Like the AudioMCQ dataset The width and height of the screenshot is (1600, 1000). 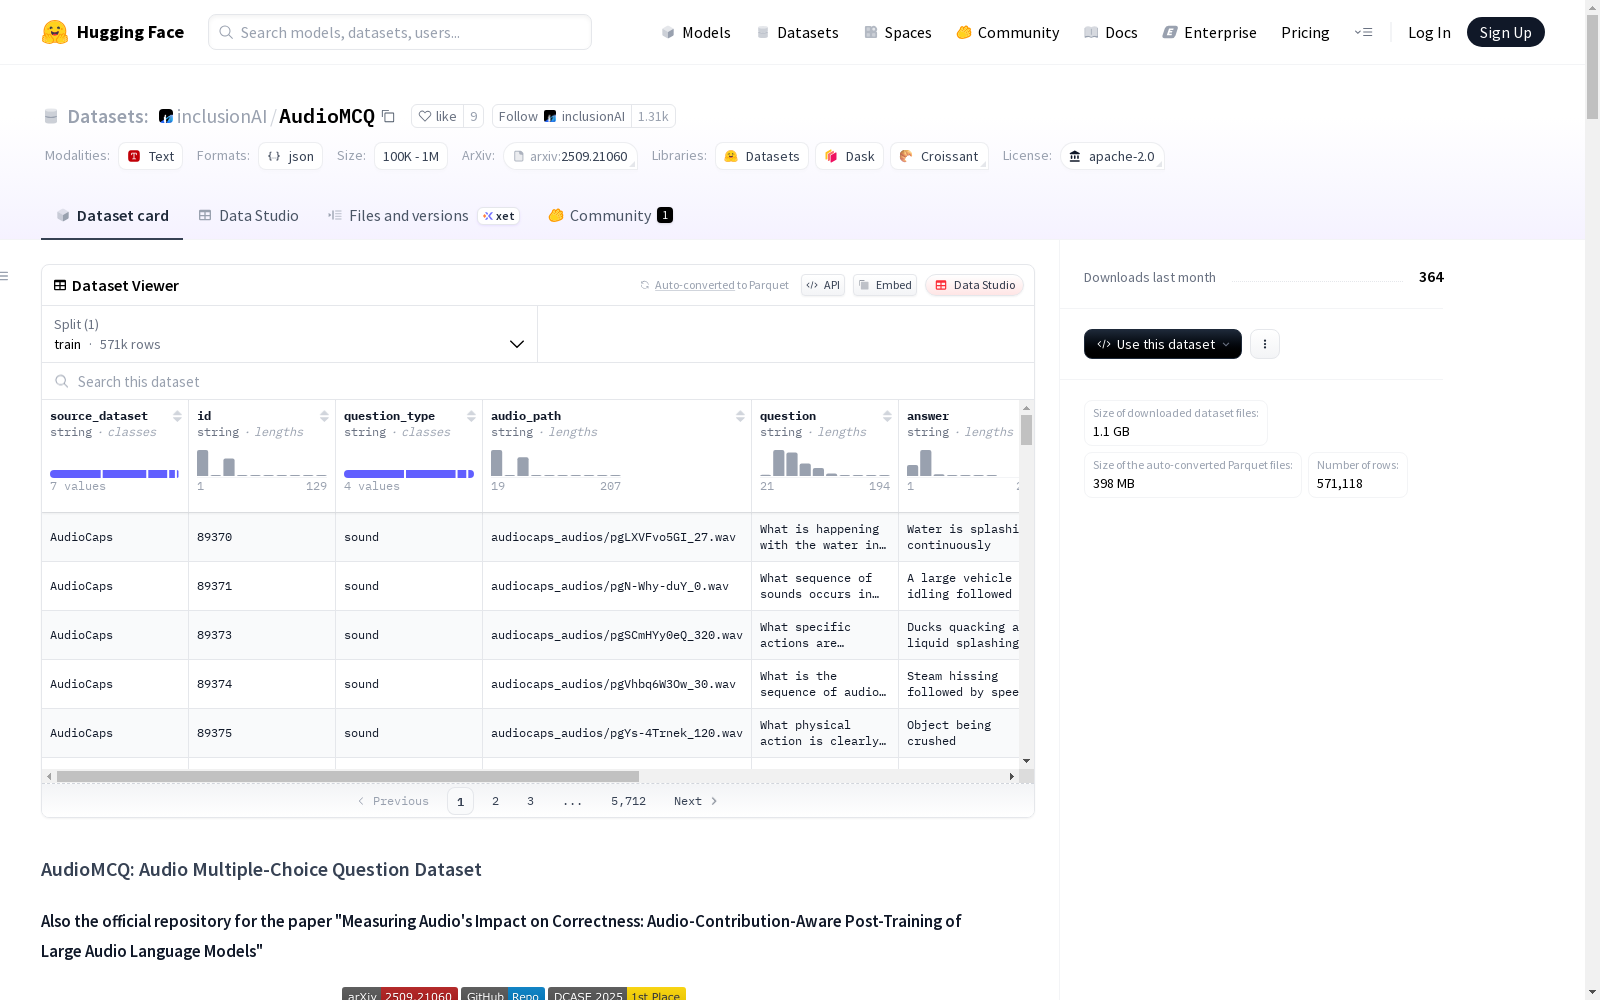pos(437,116)
